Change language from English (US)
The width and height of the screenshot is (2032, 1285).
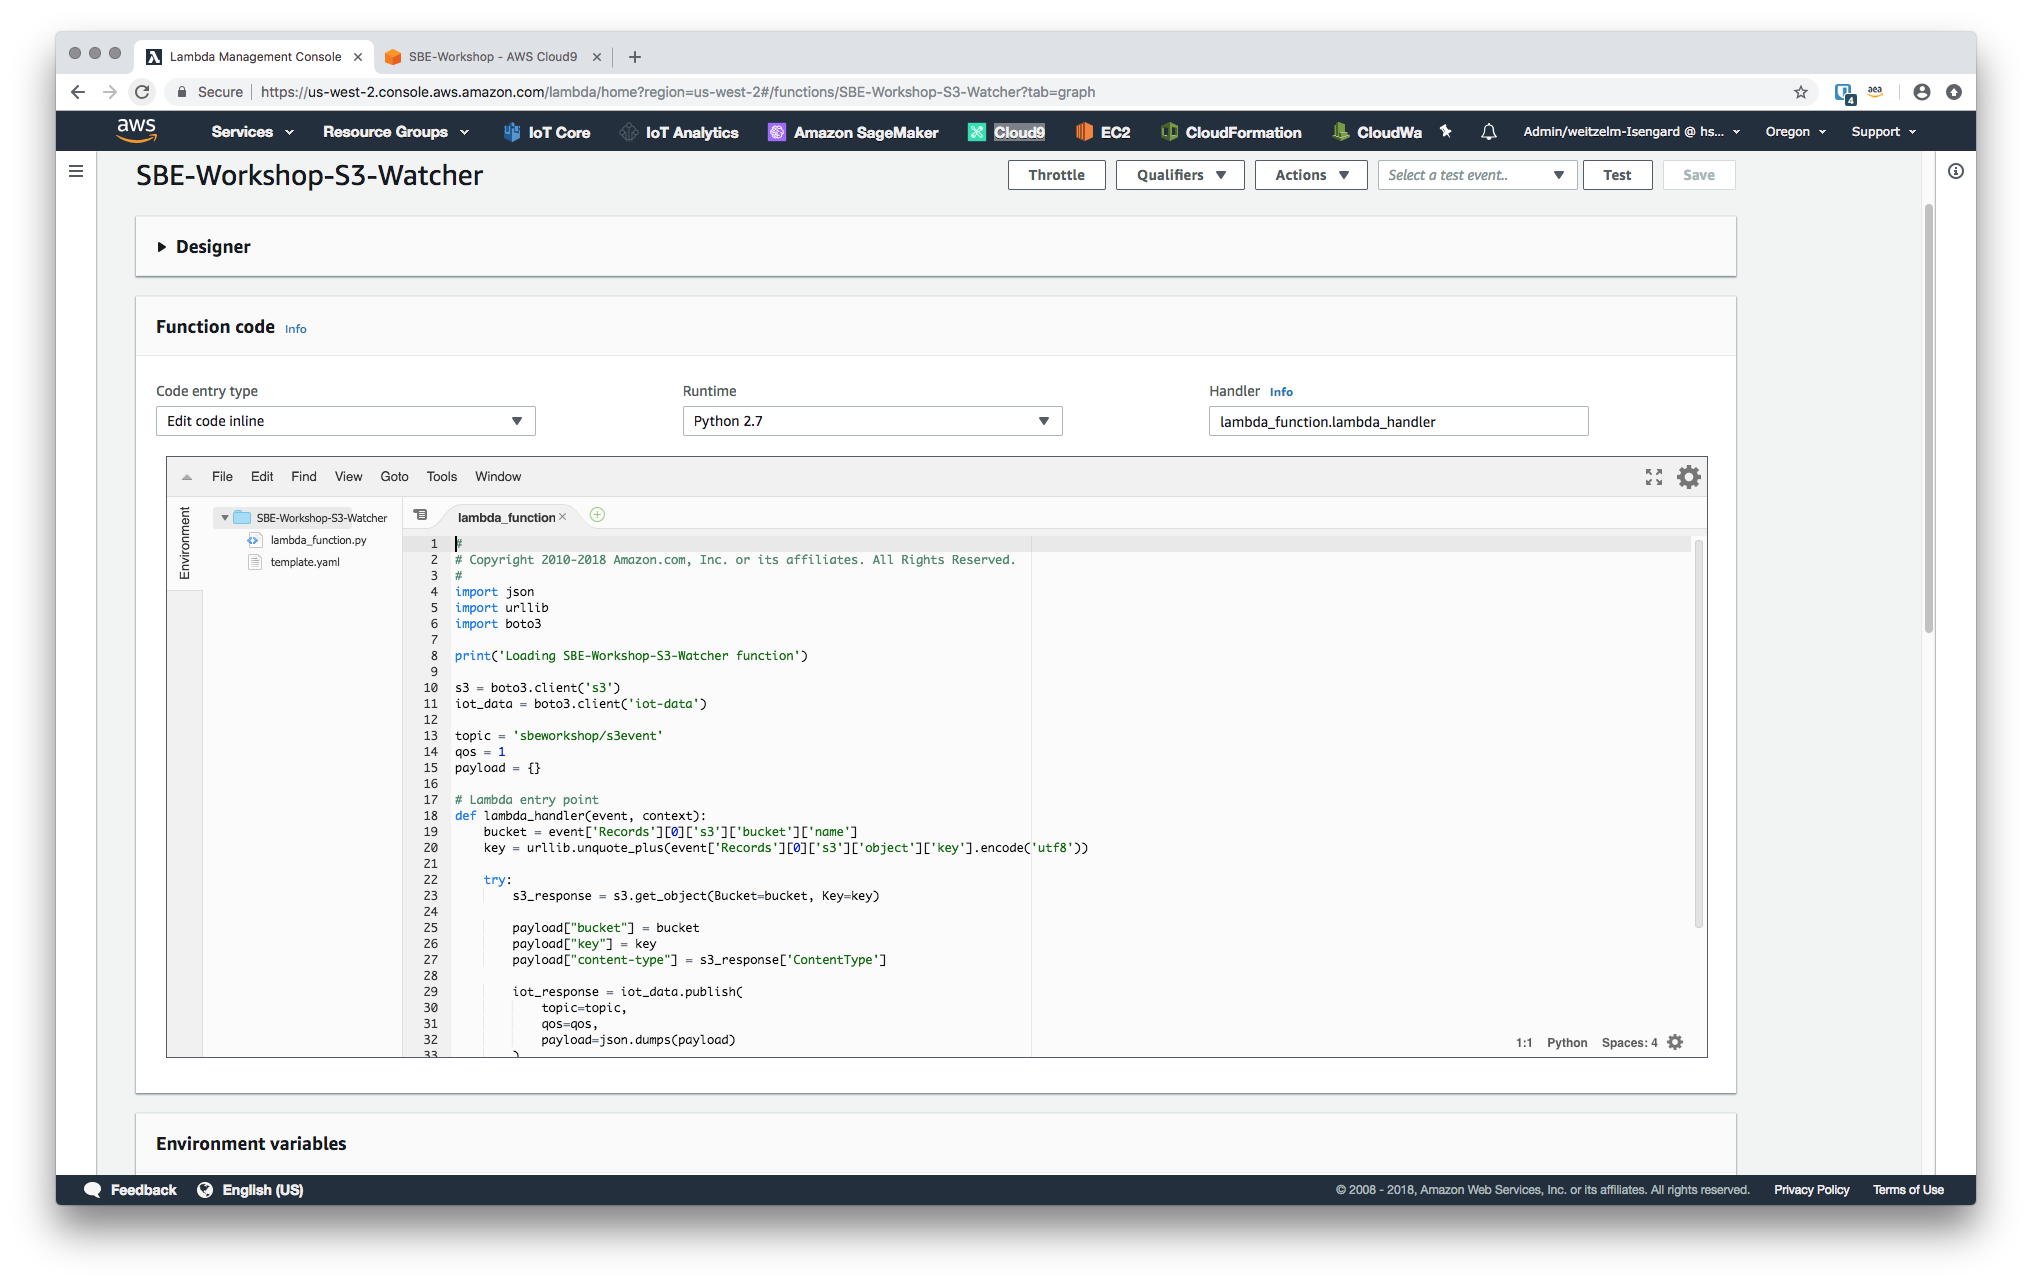(x=251, y=1190)
